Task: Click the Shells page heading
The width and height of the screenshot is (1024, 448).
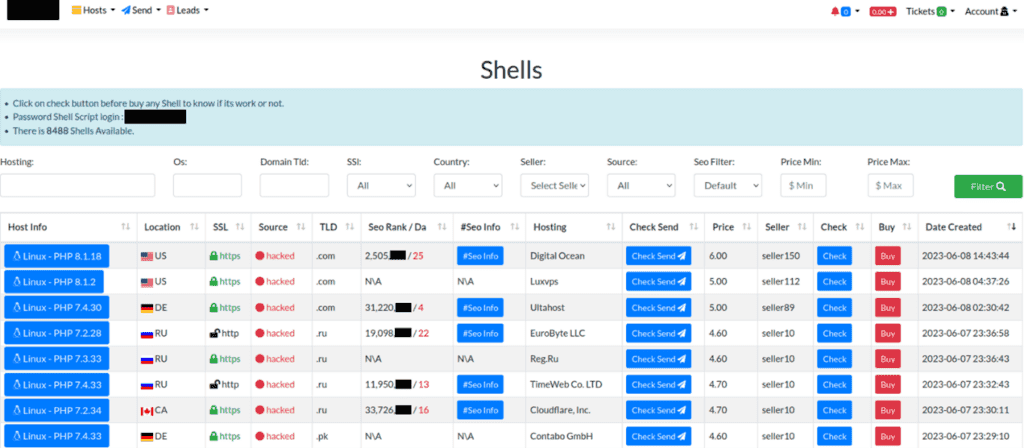Action: pos(511,70)
